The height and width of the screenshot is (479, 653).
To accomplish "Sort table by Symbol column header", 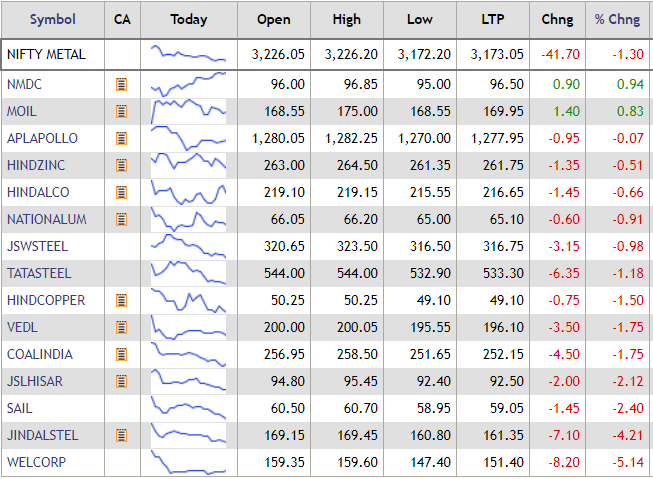I will pyautogui.click(x=51, y=20).
